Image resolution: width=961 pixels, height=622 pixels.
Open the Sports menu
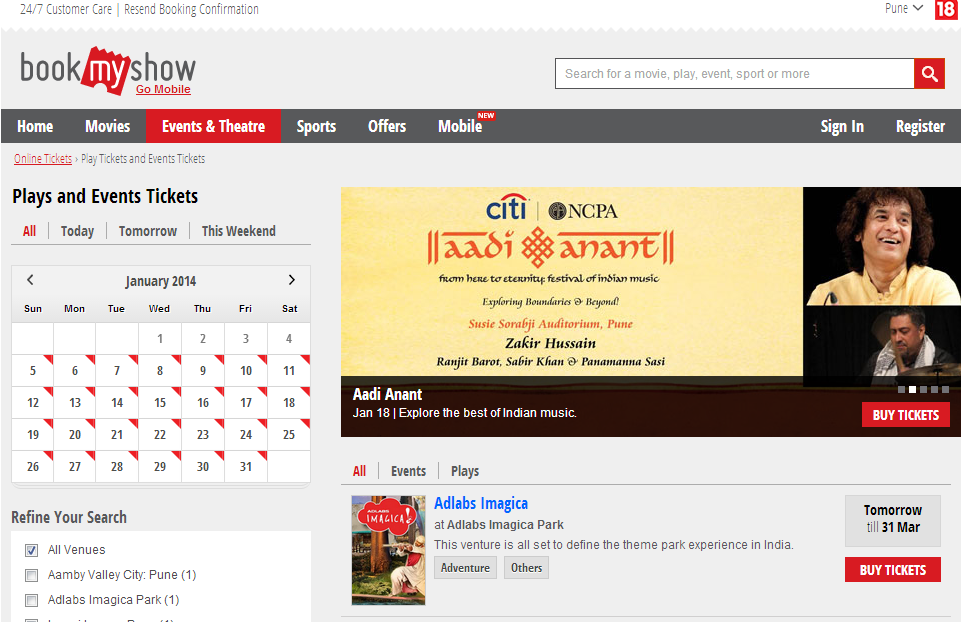(x=316, y=126)
